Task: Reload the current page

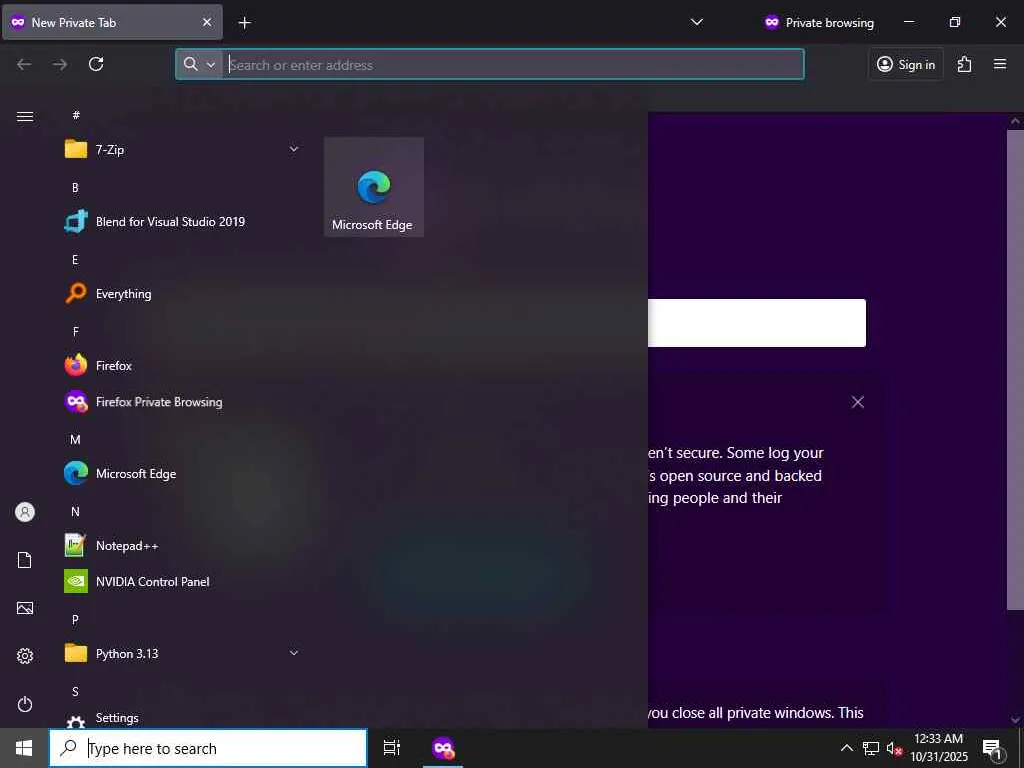Action: 96,64
